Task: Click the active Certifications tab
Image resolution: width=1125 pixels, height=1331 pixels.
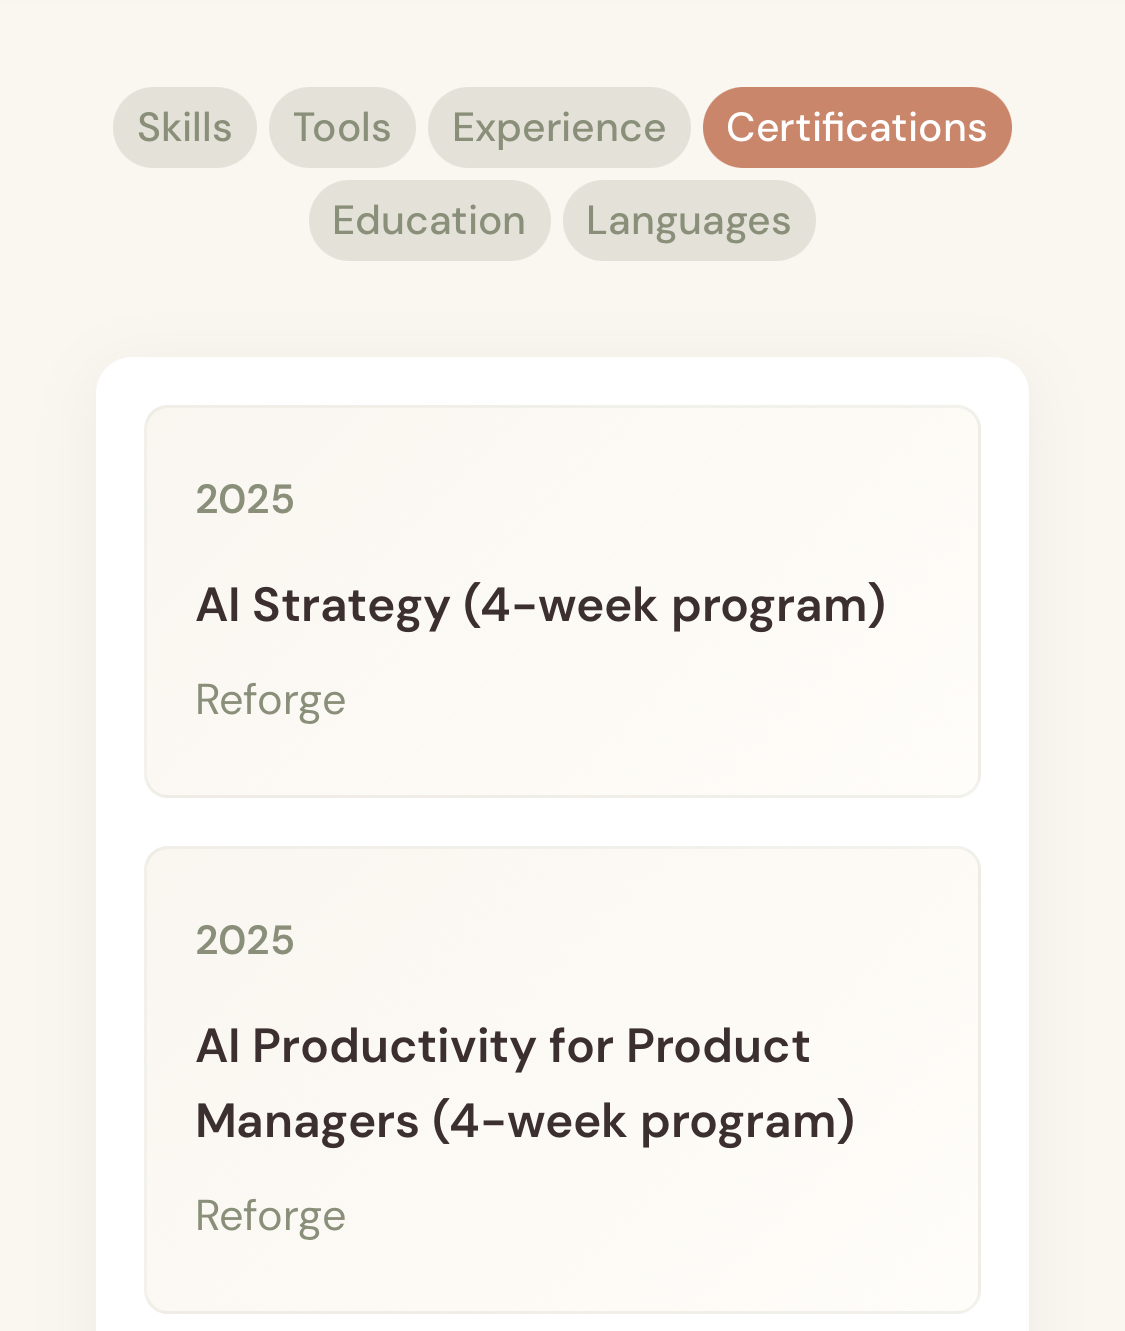Action: [x=857, y=128]
